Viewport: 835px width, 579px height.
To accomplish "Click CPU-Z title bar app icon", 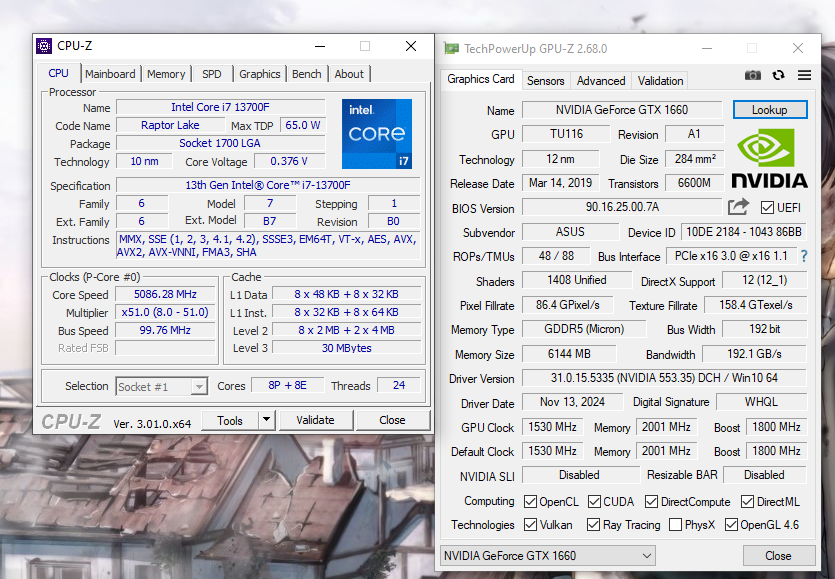I will pos(44,46).
